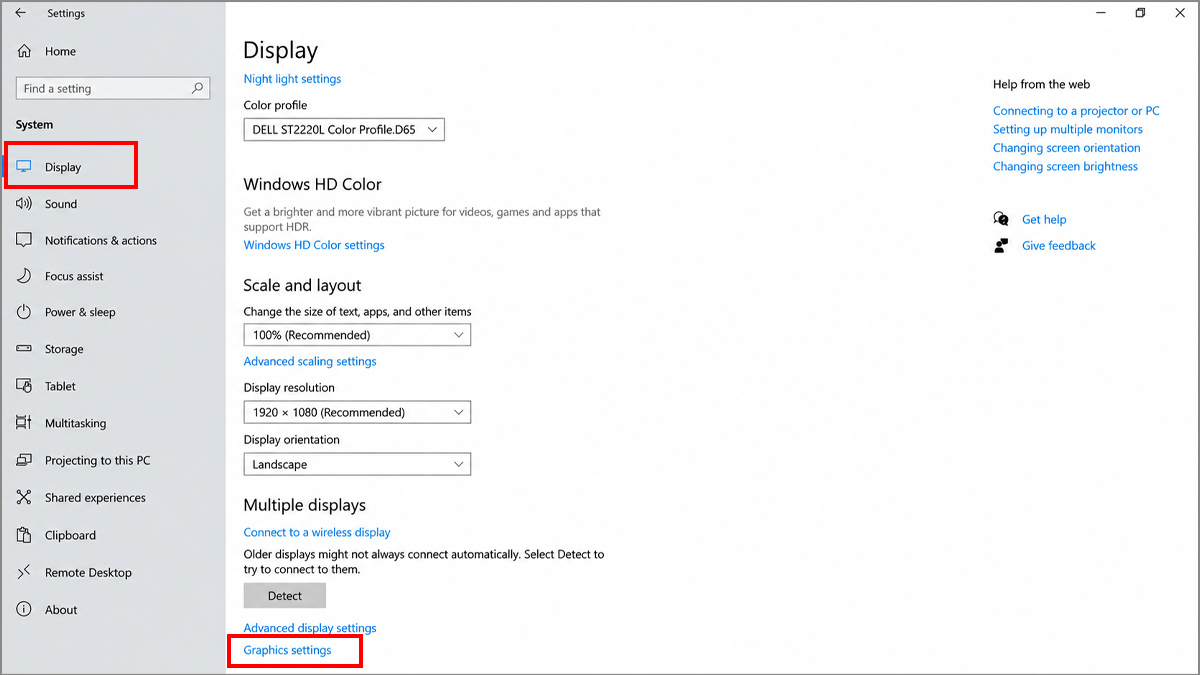
Task: Click the Give feedback person icon
Action: 1001,245
